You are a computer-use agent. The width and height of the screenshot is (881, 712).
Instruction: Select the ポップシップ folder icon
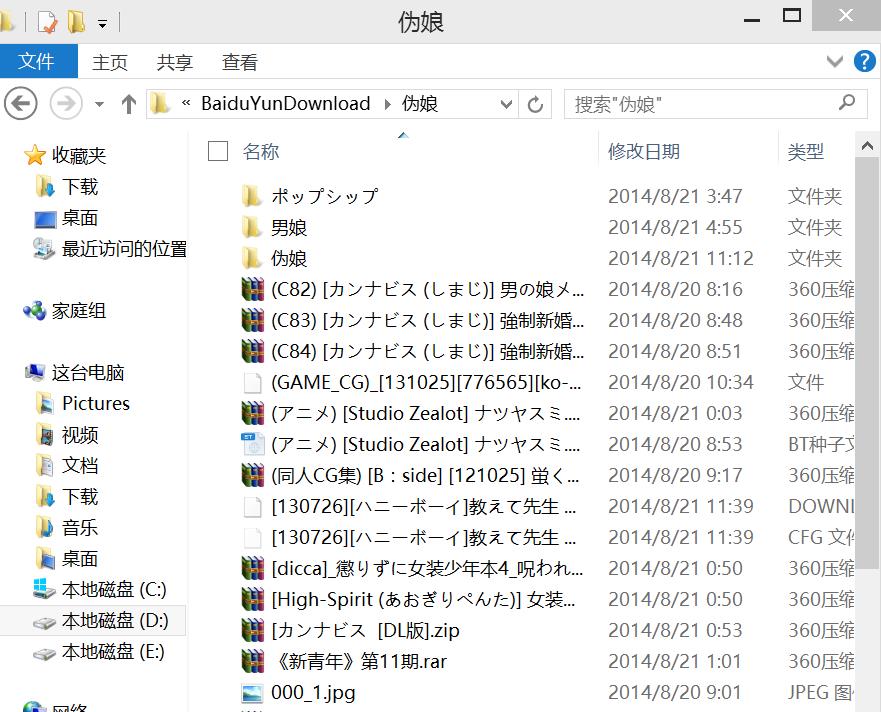point(252,196)
